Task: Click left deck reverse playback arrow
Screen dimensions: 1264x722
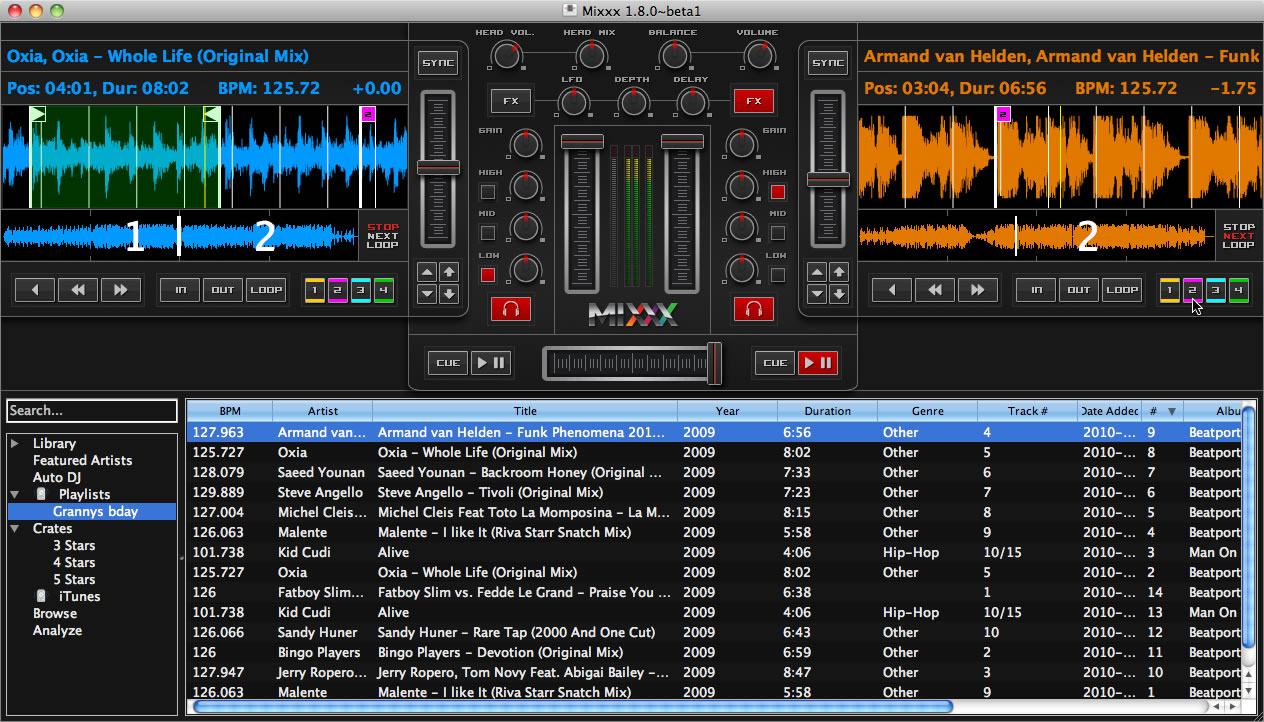Action: [x=35, y=290]
